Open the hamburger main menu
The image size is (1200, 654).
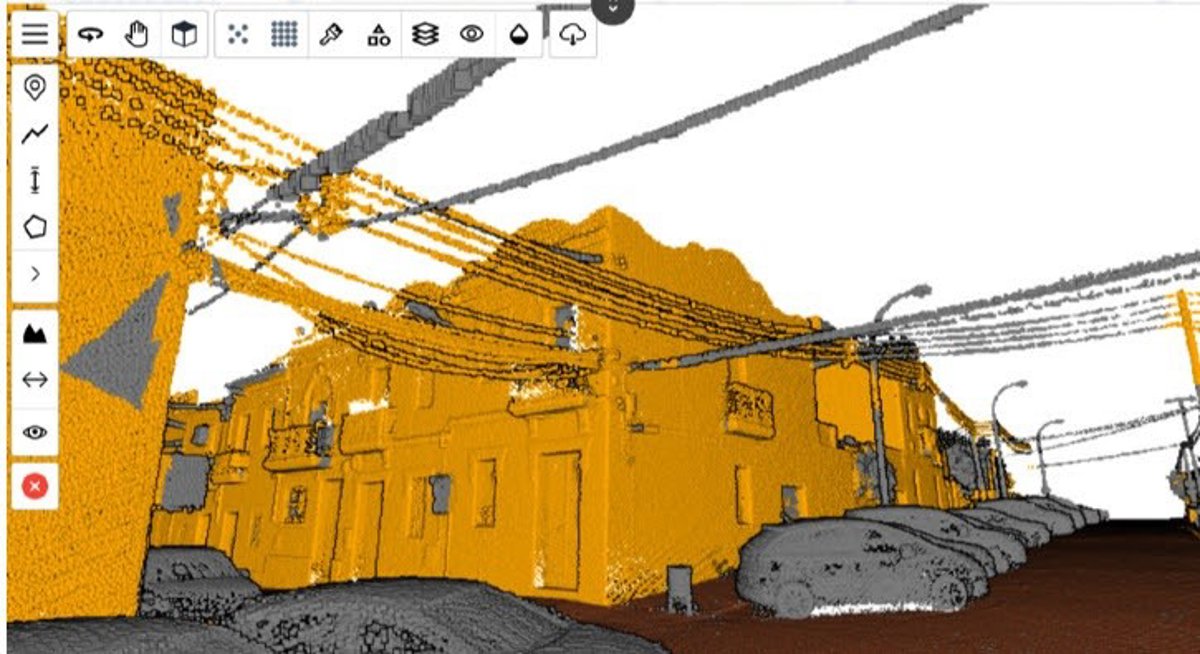click(35, 35)
